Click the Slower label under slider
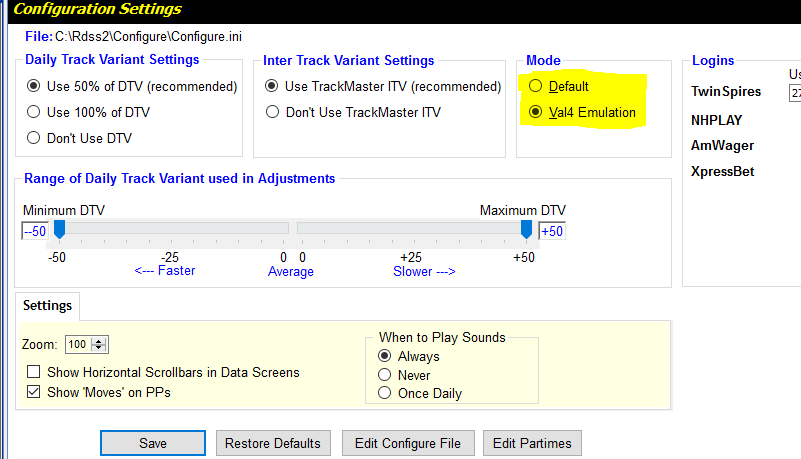Screen dimensions: 801x459 click(424, 271)
